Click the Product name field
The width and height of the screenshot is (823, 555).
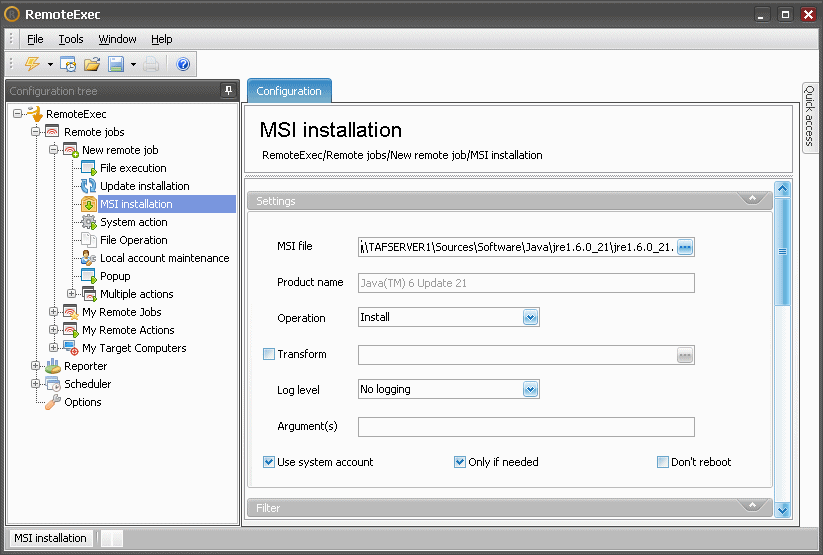(526, 283)
